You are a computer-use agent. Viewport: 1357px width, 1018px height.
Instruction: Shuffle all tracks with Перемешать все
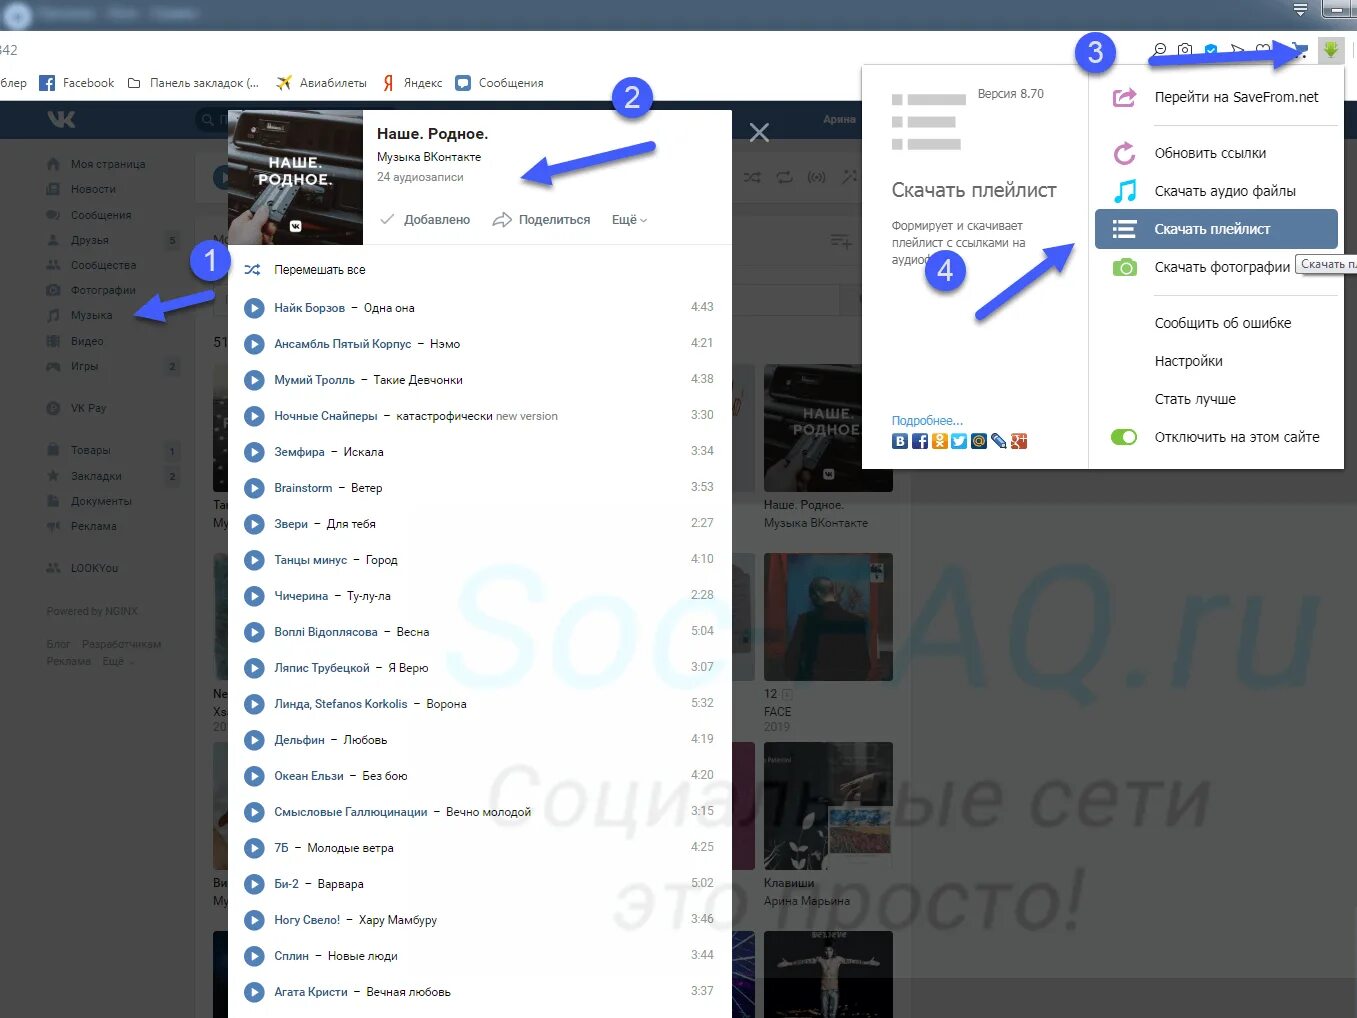305,270
